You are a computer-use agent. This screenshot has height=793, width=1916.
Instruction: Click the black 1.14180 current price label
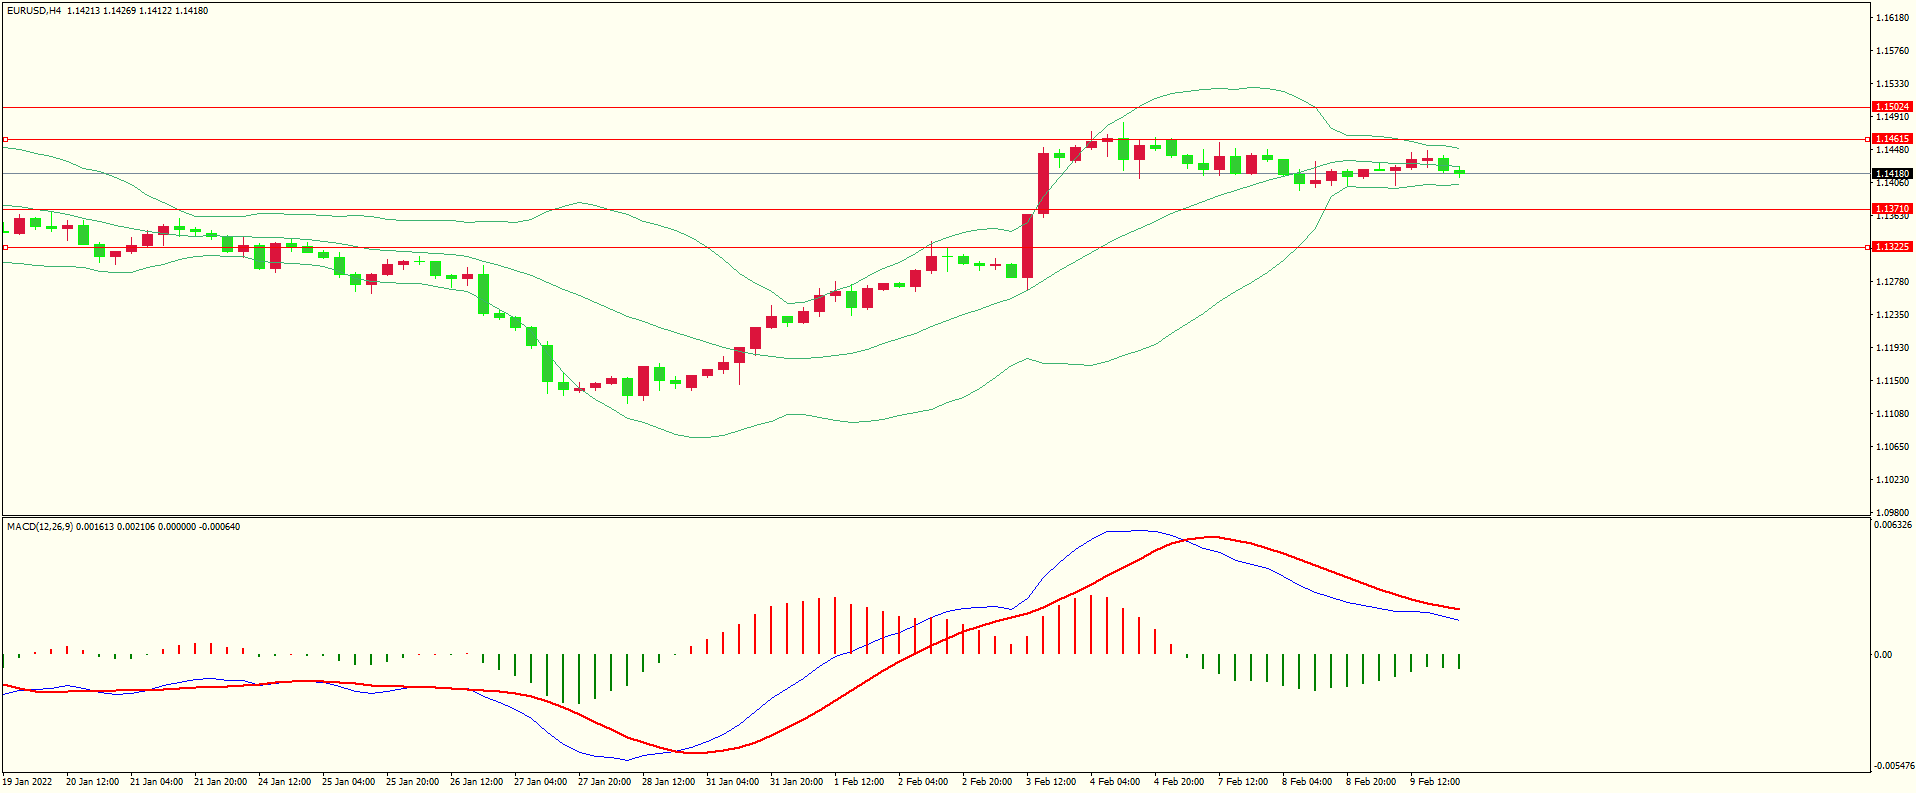click(x=1891, y=173)
